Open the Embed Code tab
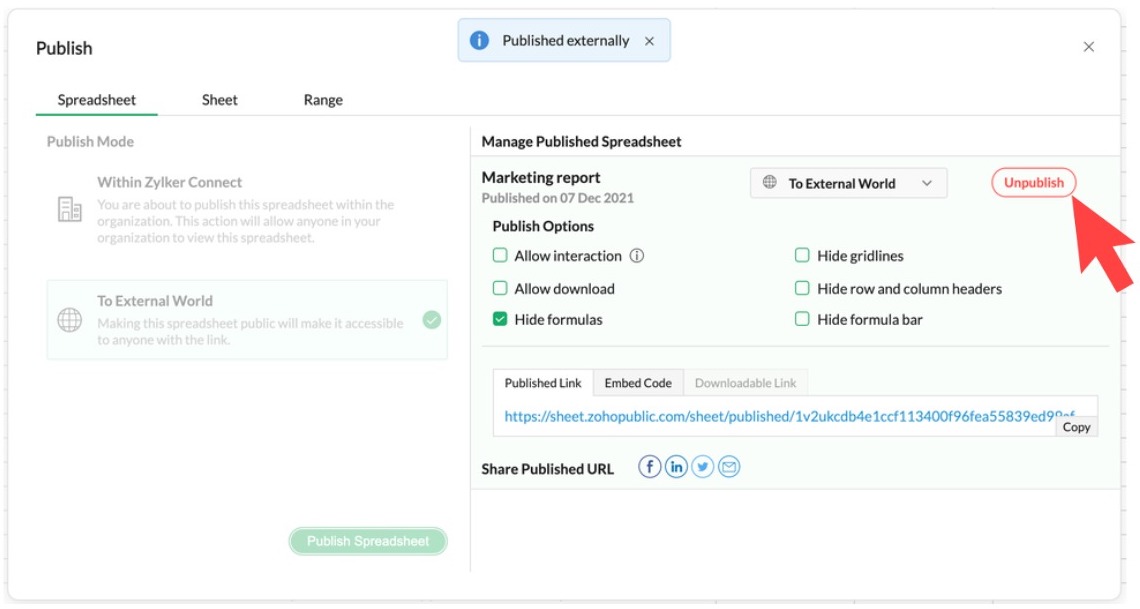The height and width of the screenshot is (609, 1140). (x=638, y=383)
